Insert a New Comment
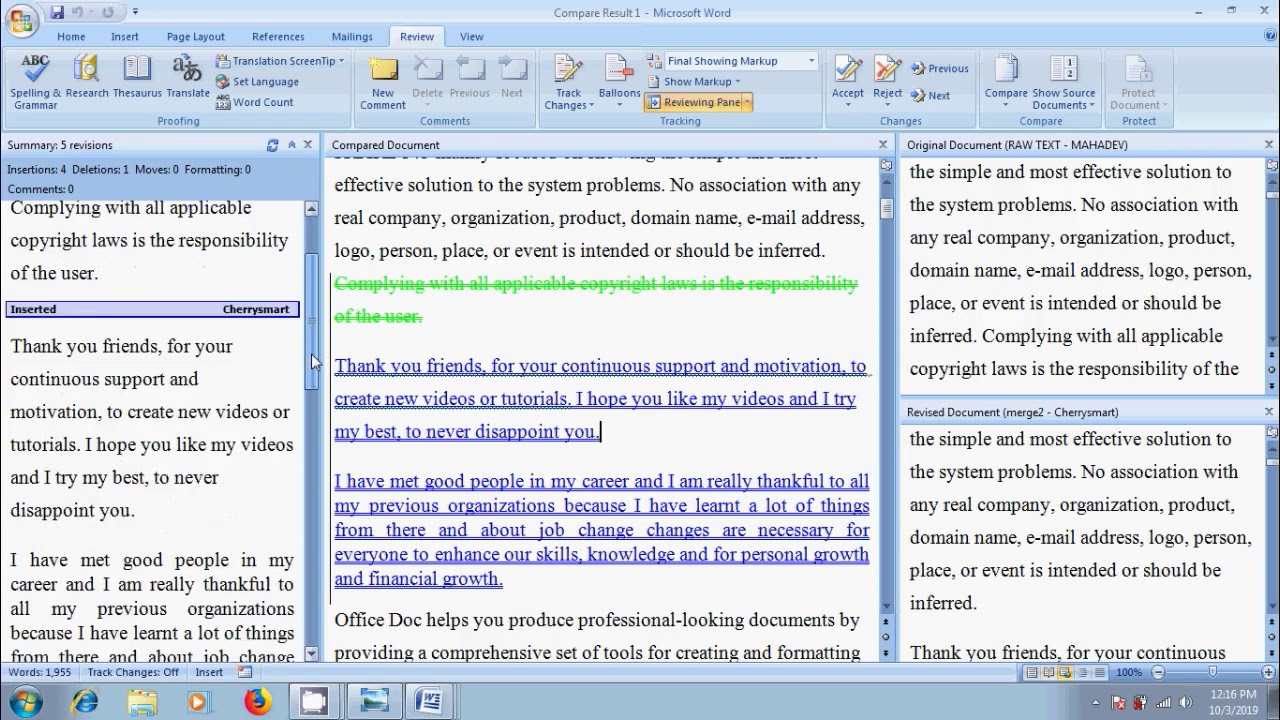The height and width of the screenshot is (720, 1280). 383,82
